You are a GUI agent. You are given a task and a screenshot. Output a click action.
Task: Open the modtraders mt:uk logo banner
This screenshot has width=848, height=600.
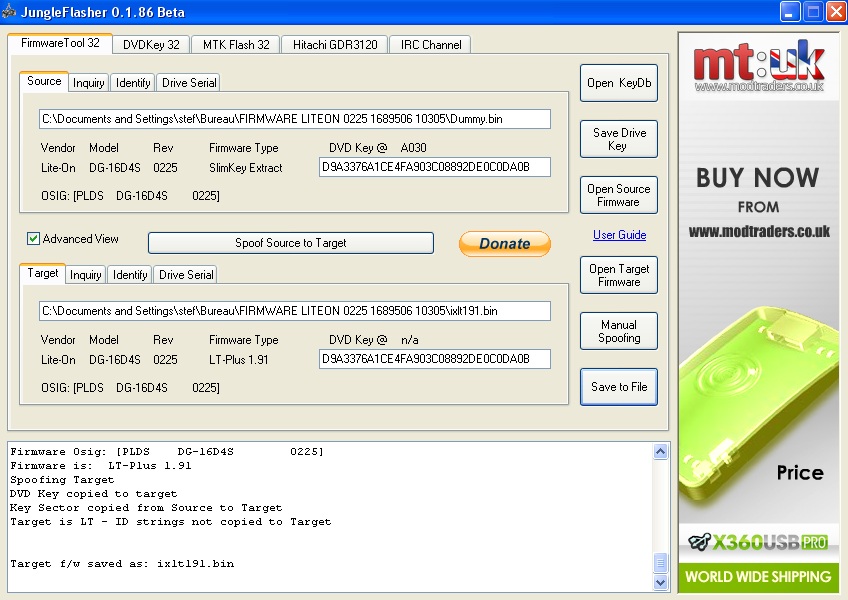point(758,65)
